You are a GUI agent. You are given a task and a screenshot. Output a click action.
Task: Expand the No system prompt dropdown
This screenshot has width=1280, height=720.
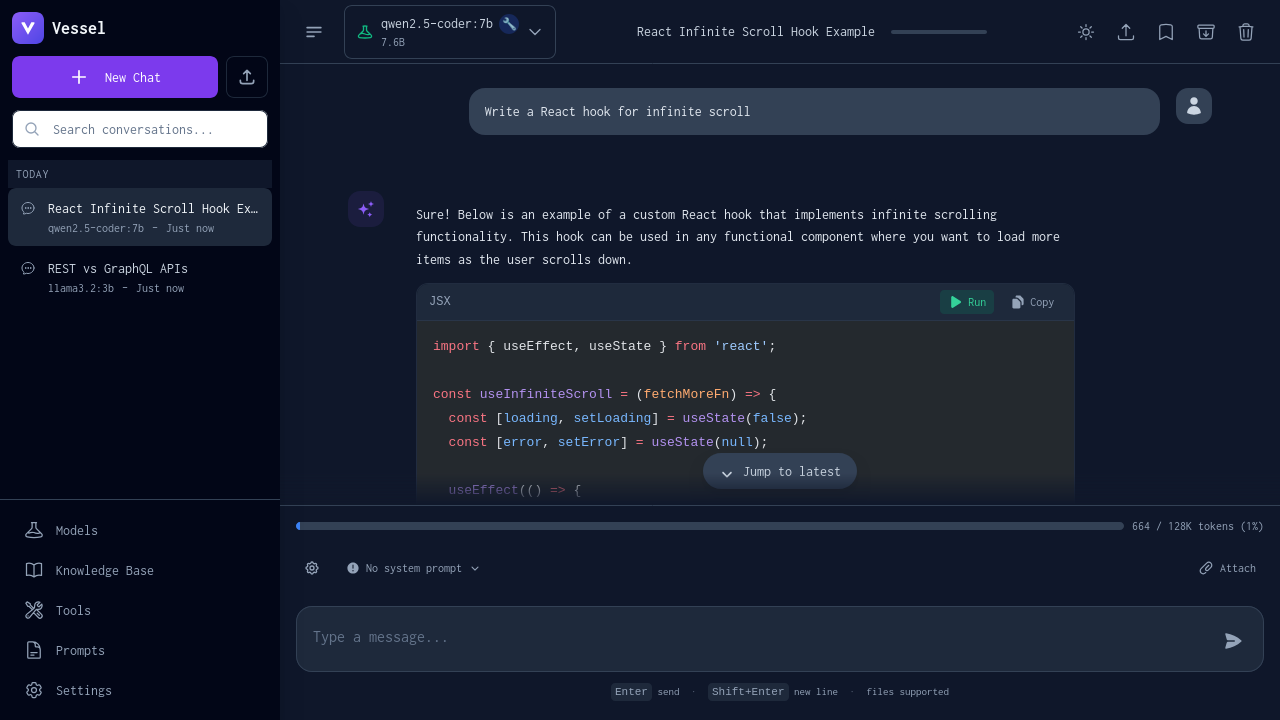(413, 568)
